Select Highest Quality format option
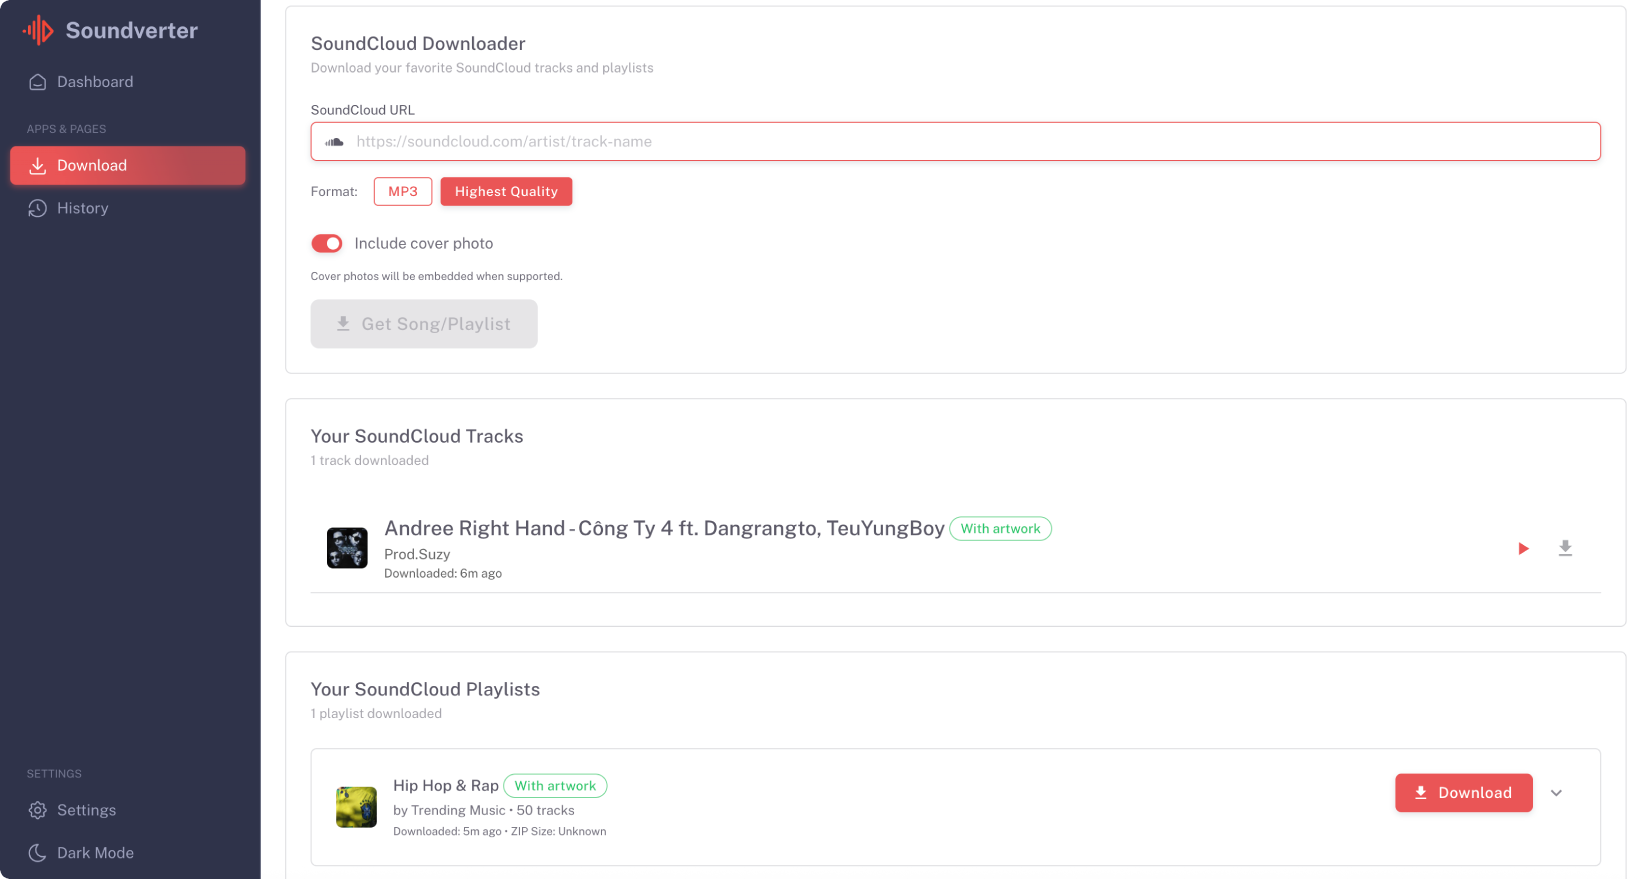 [x=506, y=192]
